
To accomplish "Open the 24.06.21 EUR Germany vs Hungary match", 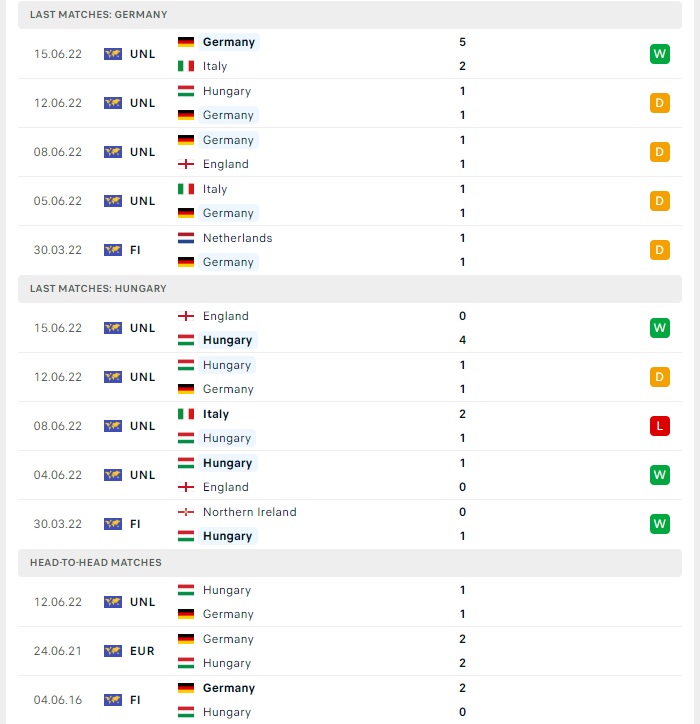I will point(350,651).
